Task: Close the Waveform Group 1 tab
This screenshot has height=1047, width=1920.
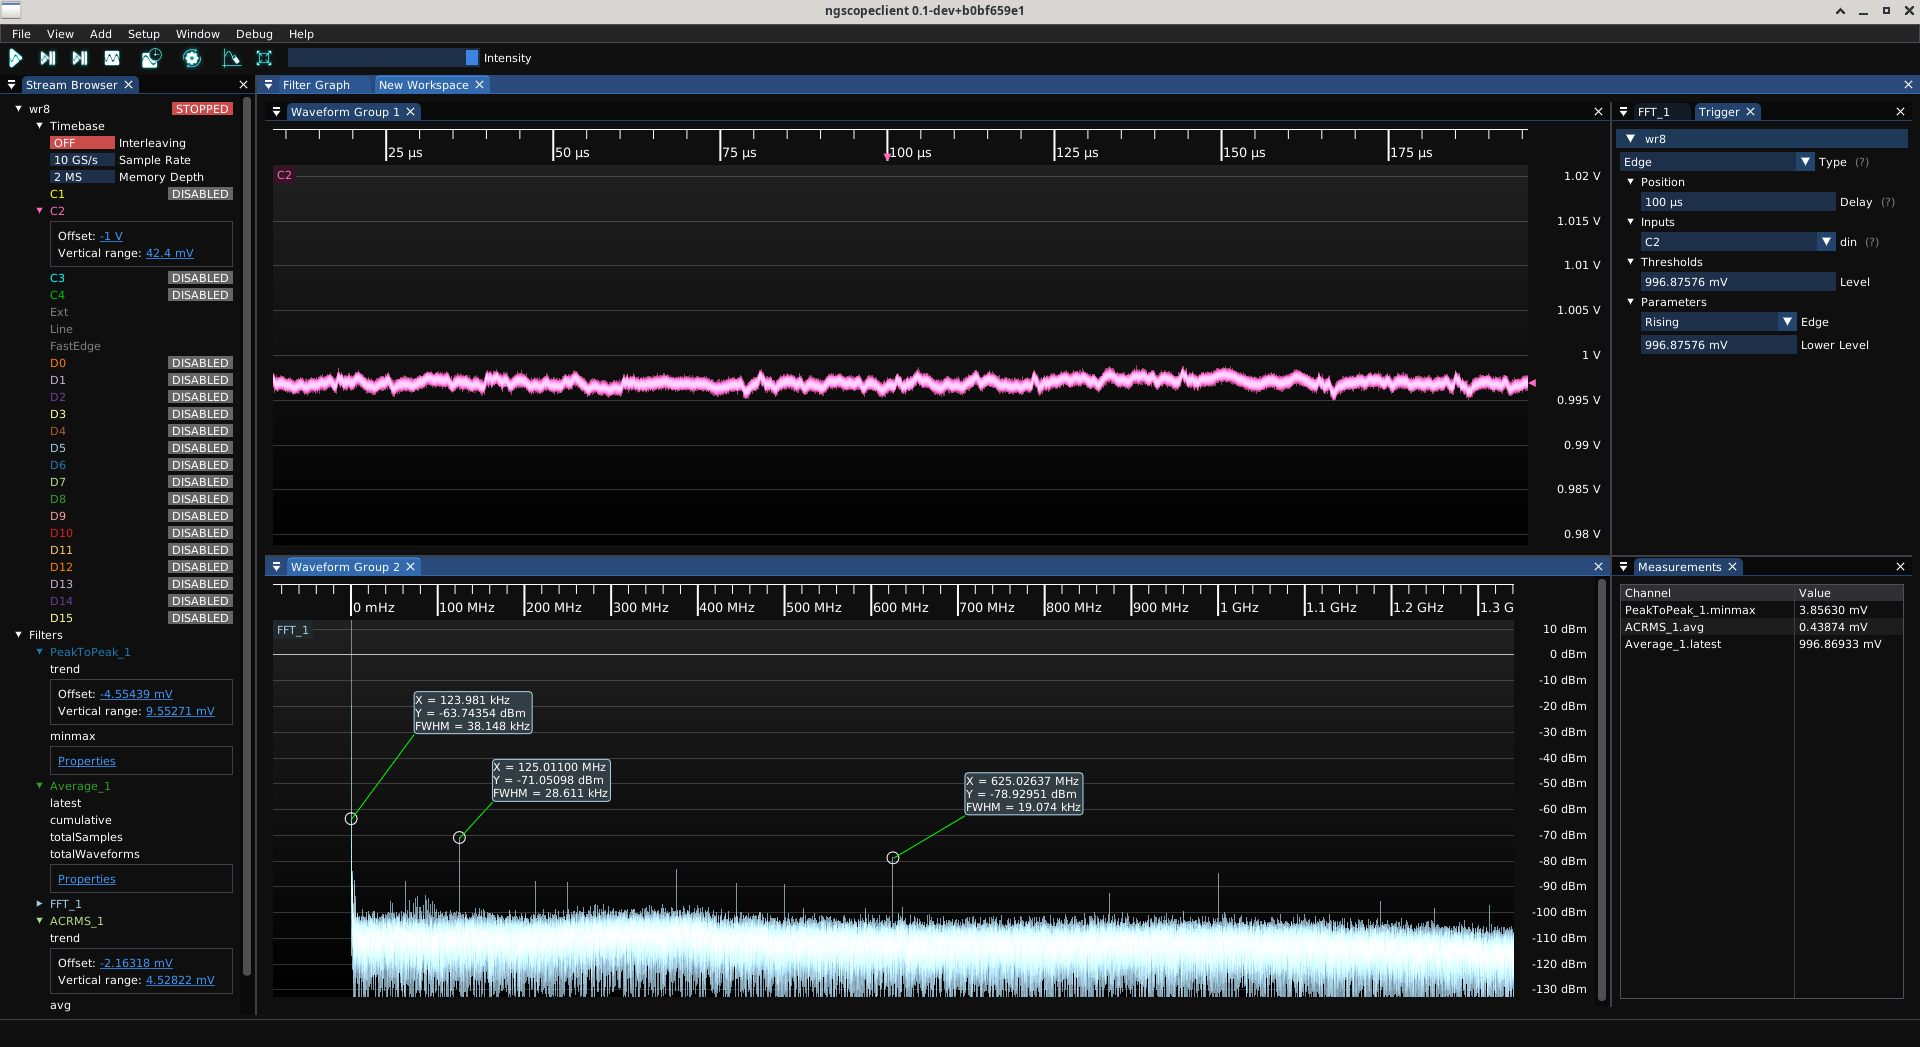Action: coord(410,112)
